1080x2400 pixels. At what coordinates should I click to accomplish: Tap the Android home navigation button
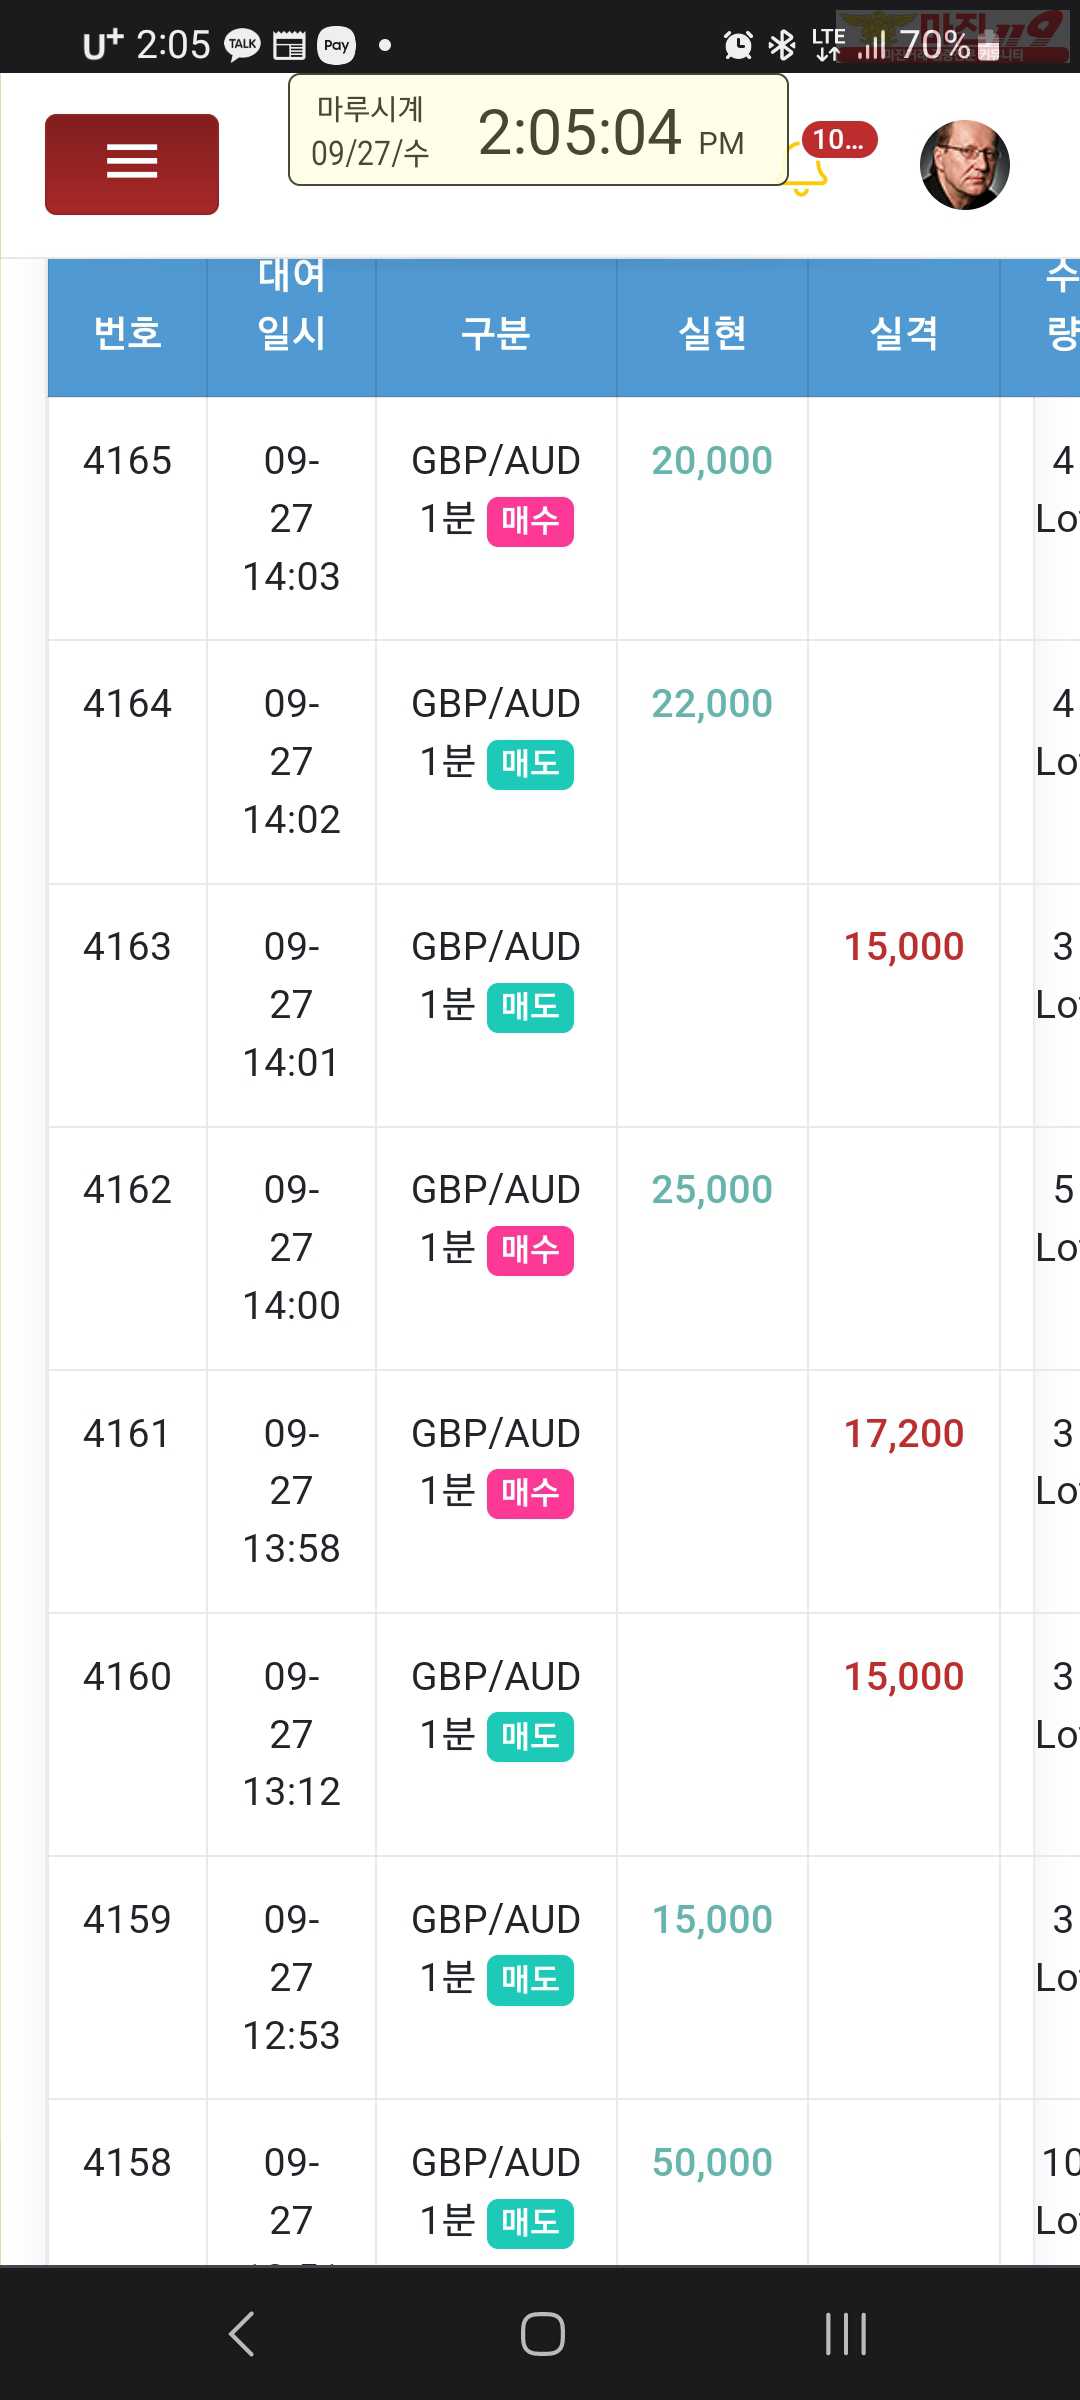coord(542,2334)
